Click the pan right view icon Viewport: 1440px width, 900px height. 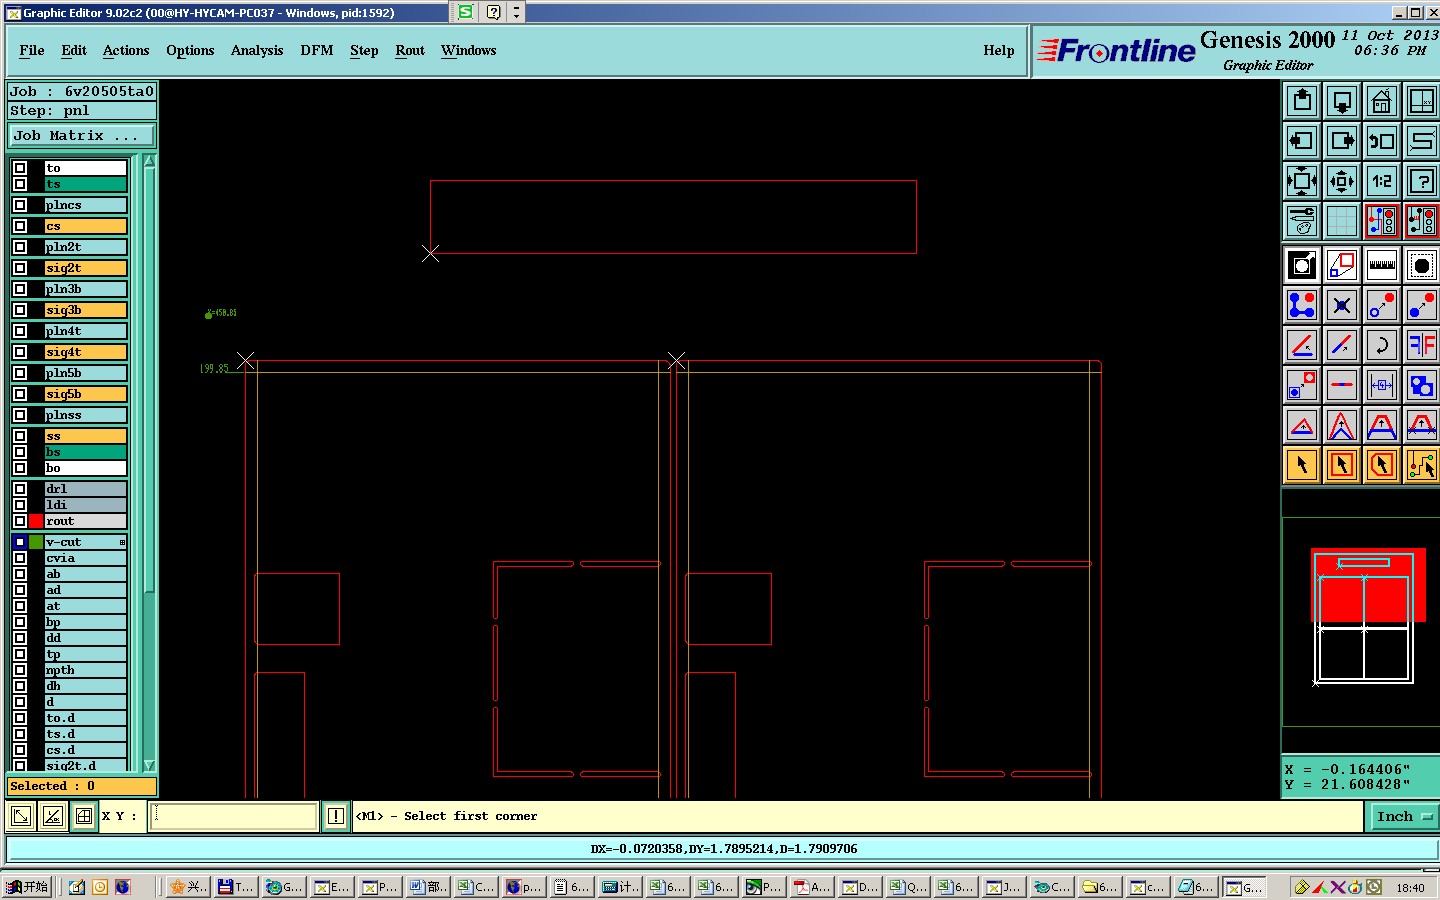pyautogui.click(x=1342, y=141)
